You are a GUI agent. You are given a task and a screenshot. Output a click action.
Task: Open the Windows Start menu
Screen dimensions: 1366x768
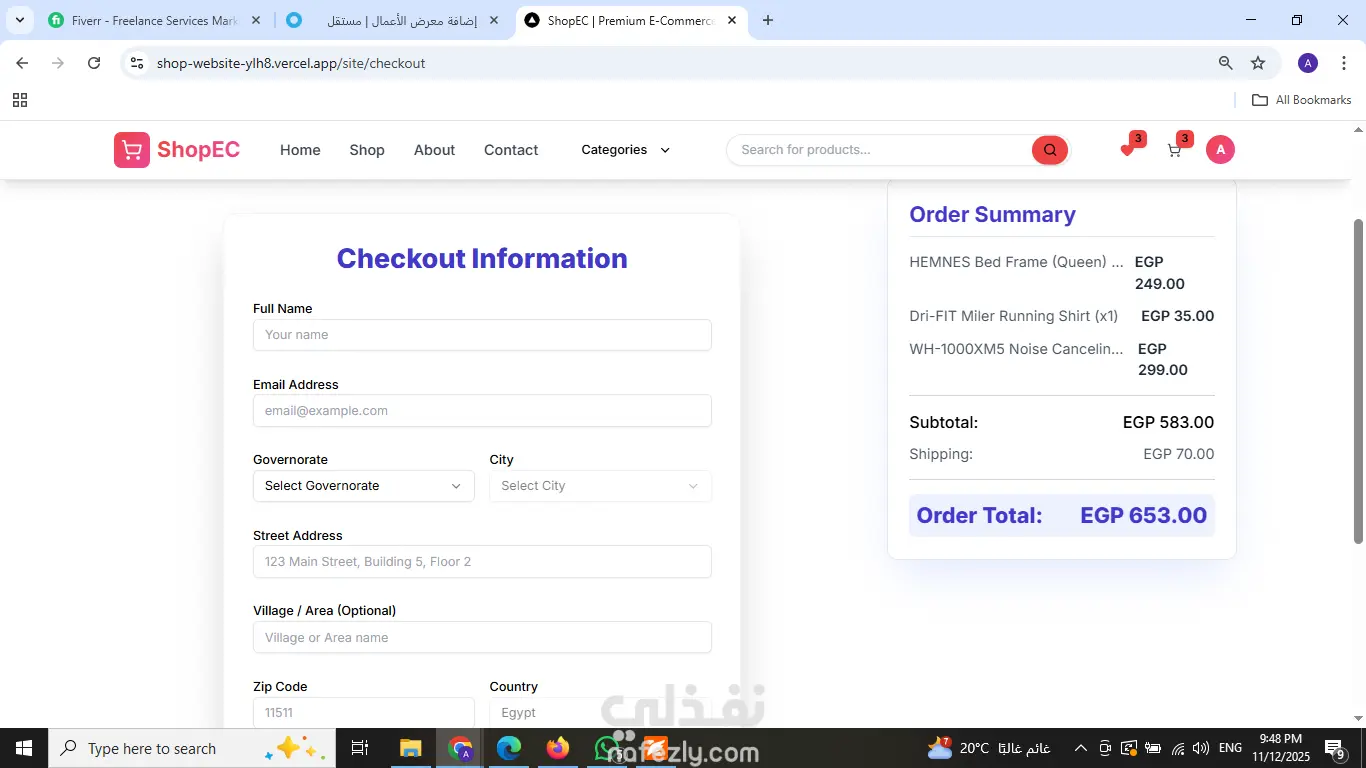pyautogui.click(x=24, y=748)
